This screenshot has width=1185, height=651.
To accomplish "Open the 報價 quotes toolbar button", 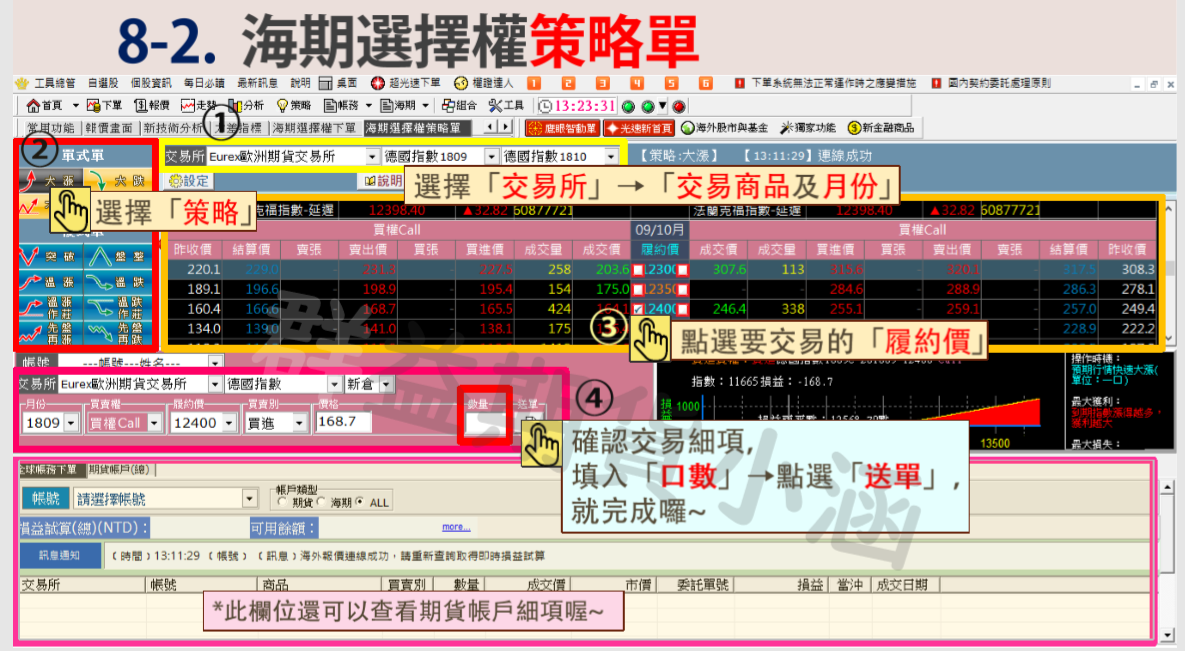I will 152,106.
